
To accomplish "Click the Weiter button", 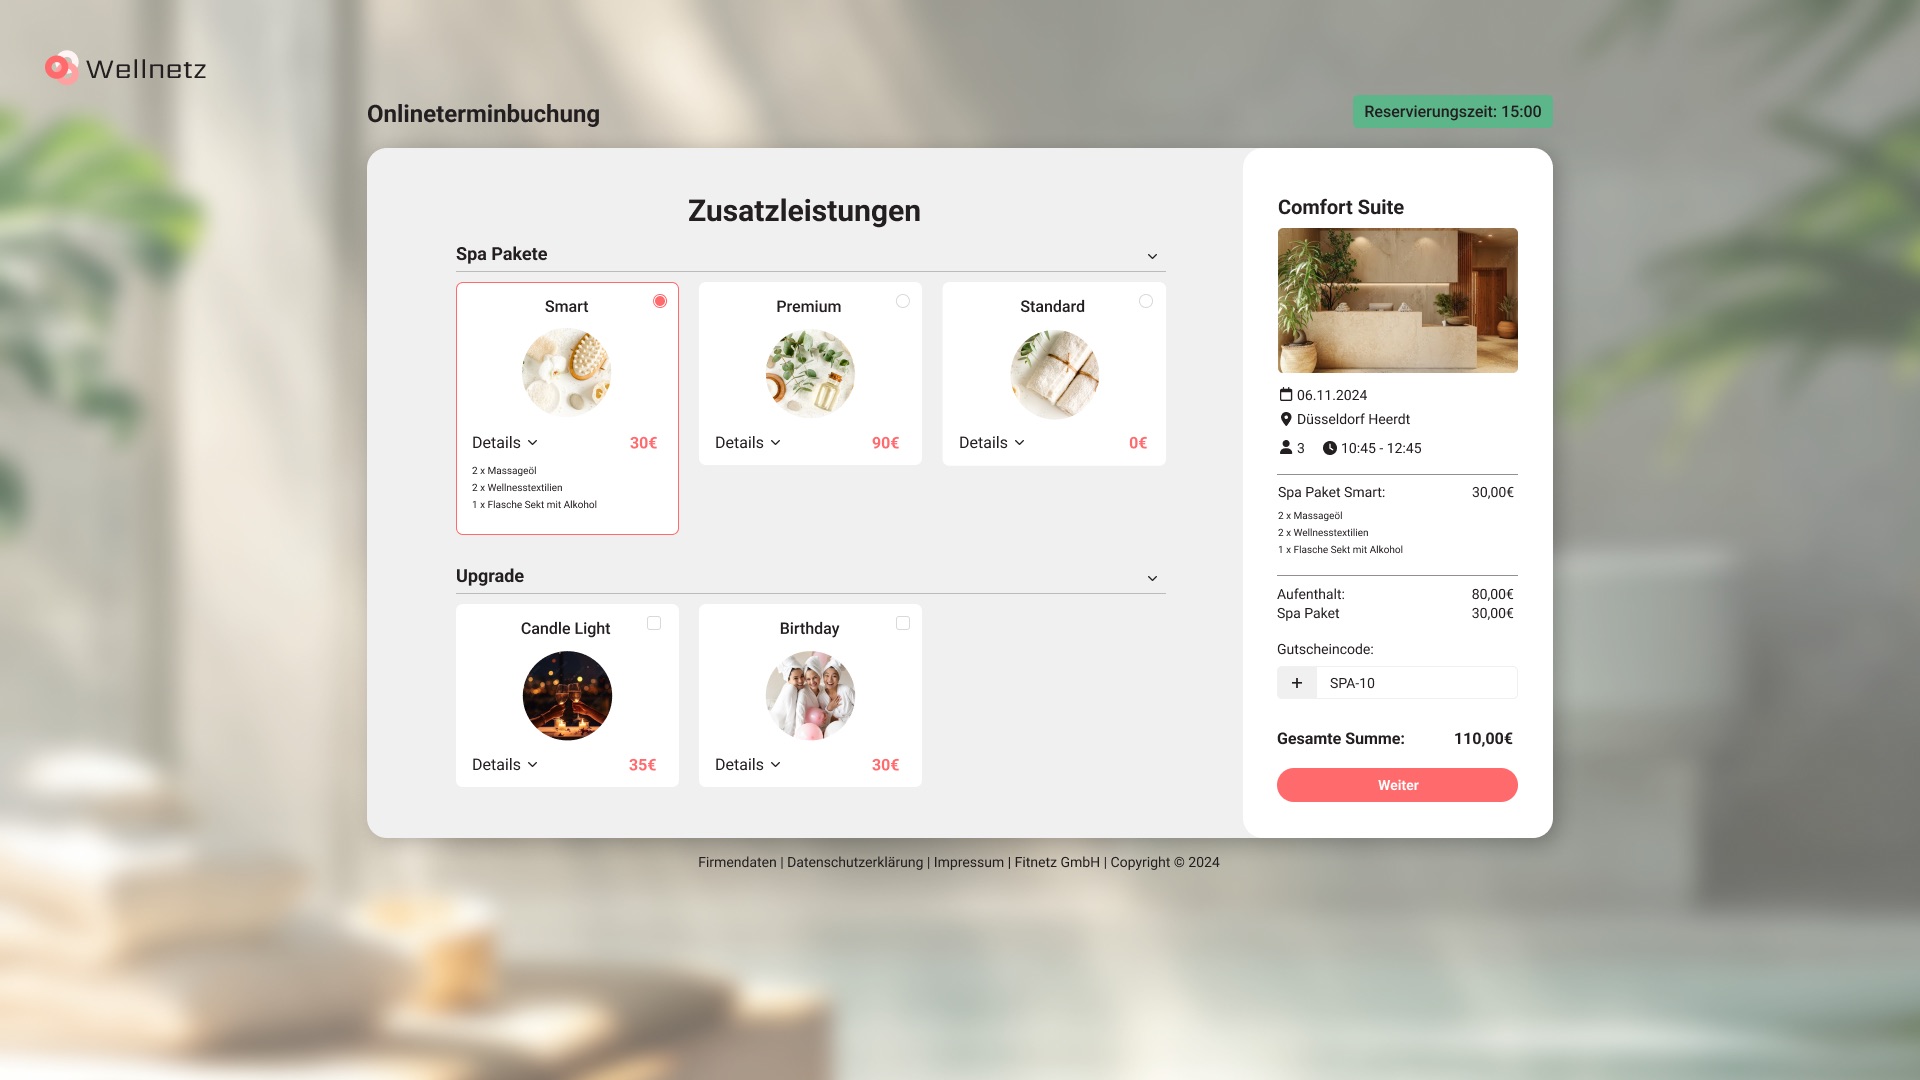I will pos(1397,785).
